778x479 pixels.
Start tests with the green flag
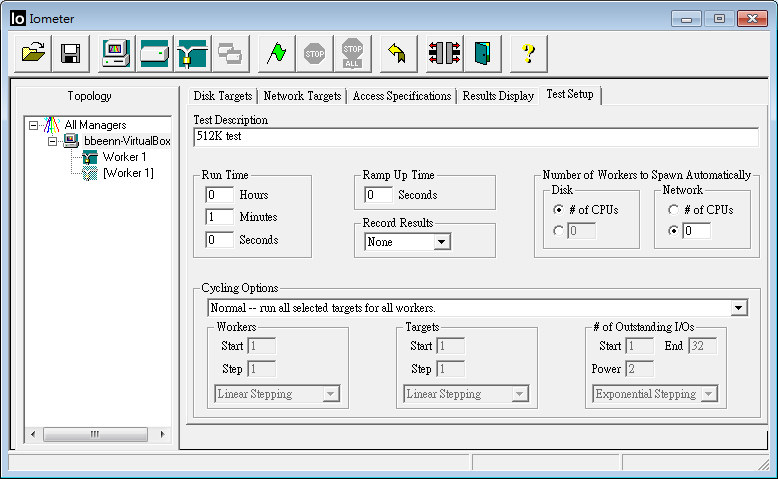tap(276, 54)
